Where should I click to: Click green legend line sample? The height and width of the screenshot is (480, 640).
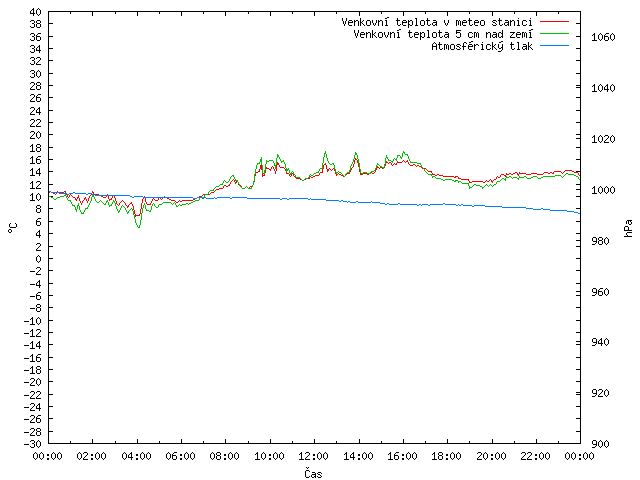(554, 33)
